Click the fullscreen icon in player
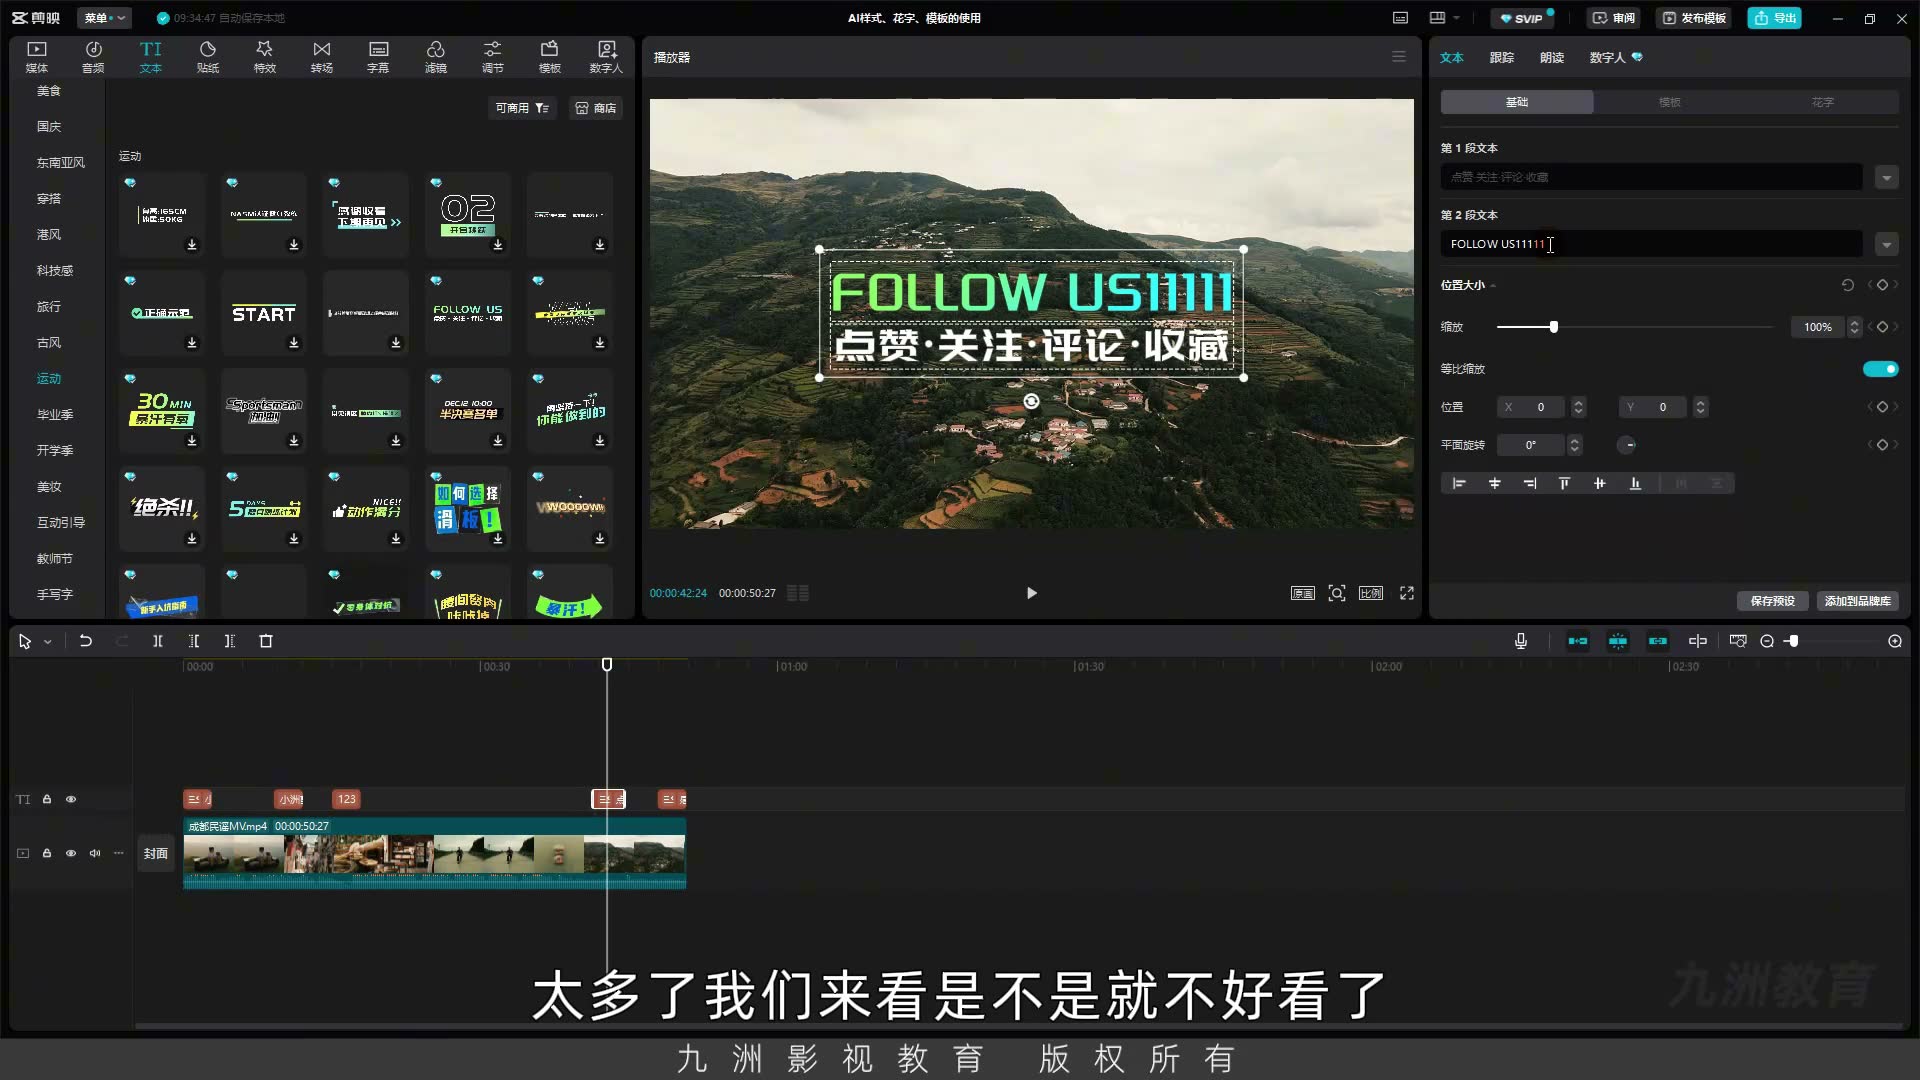The width and height of the screenshot is (1920, 1080). point(1407,593)
